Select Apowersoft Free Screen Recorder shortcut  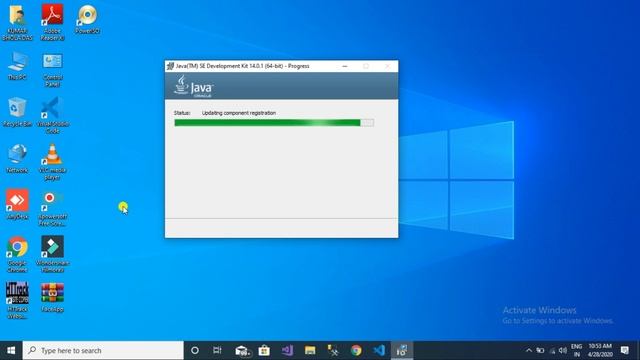click(x=52, y=209)
